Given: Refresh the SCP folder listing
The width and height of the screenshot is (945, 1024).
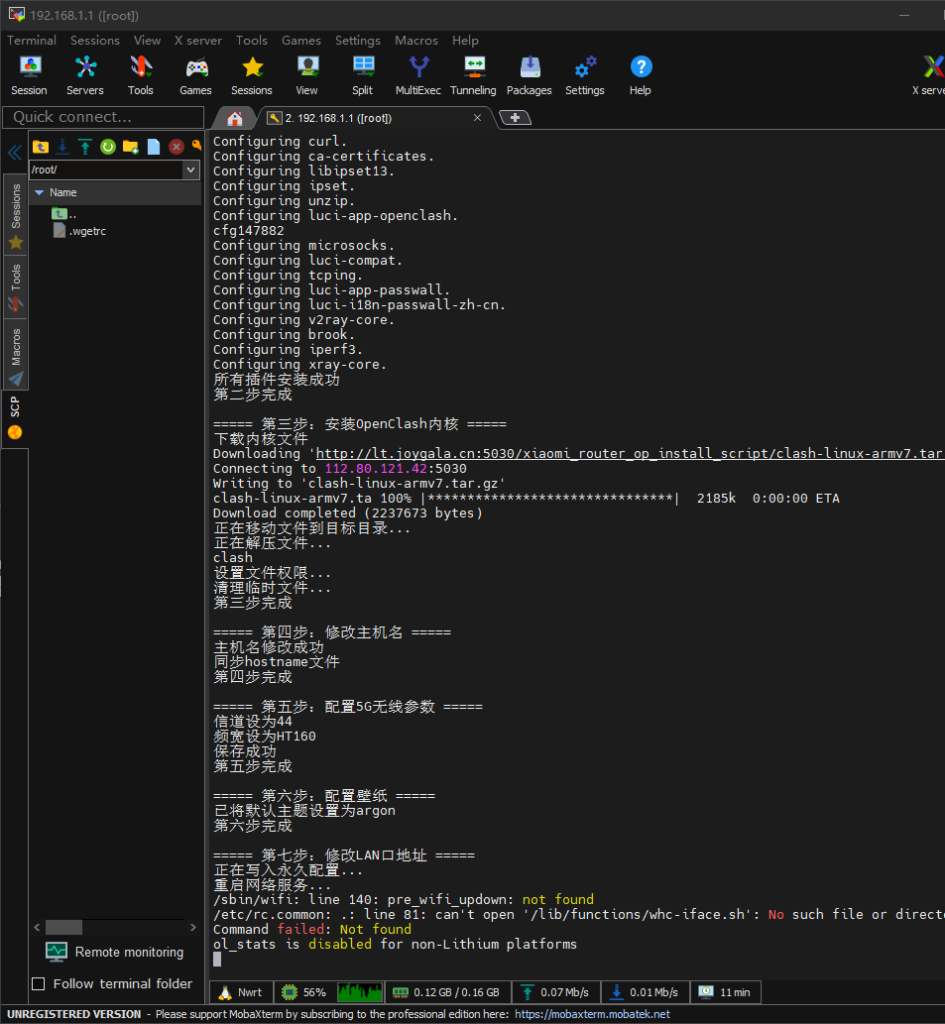Looking at the screenshot, I should [108, 147].
